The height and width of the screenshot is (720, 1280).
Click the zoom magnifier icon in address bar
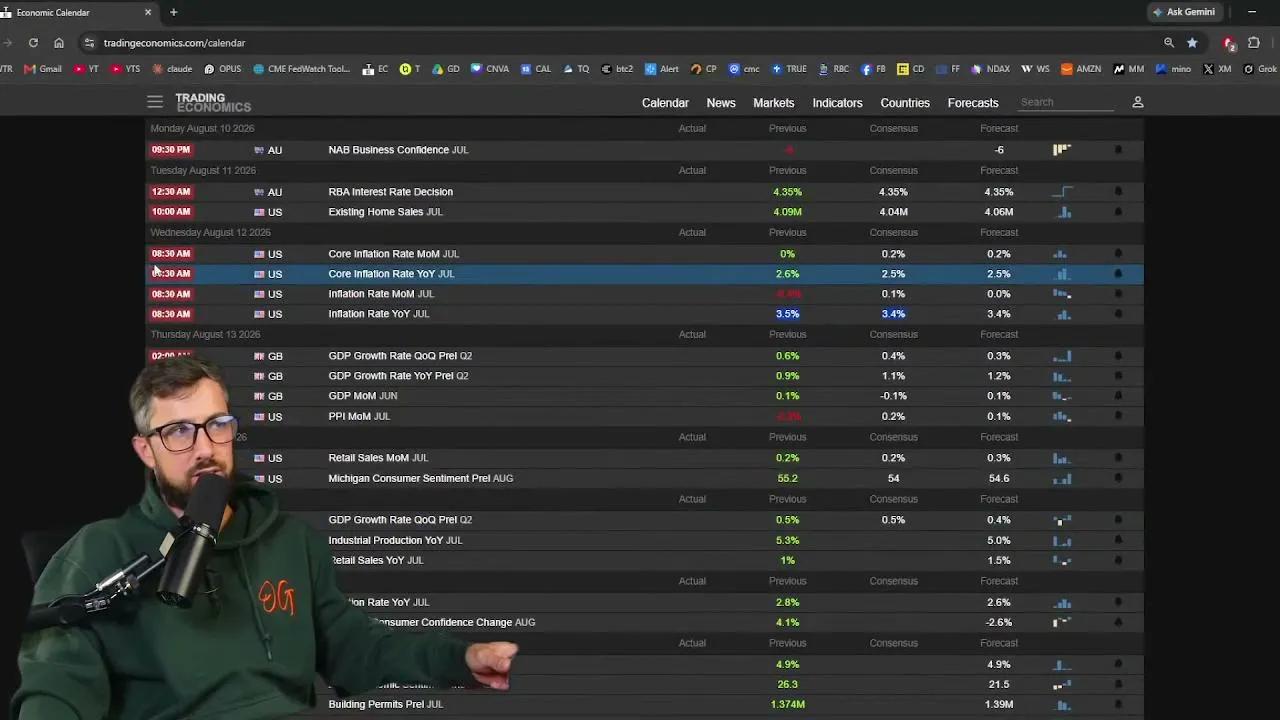[x=1169, y=43]
